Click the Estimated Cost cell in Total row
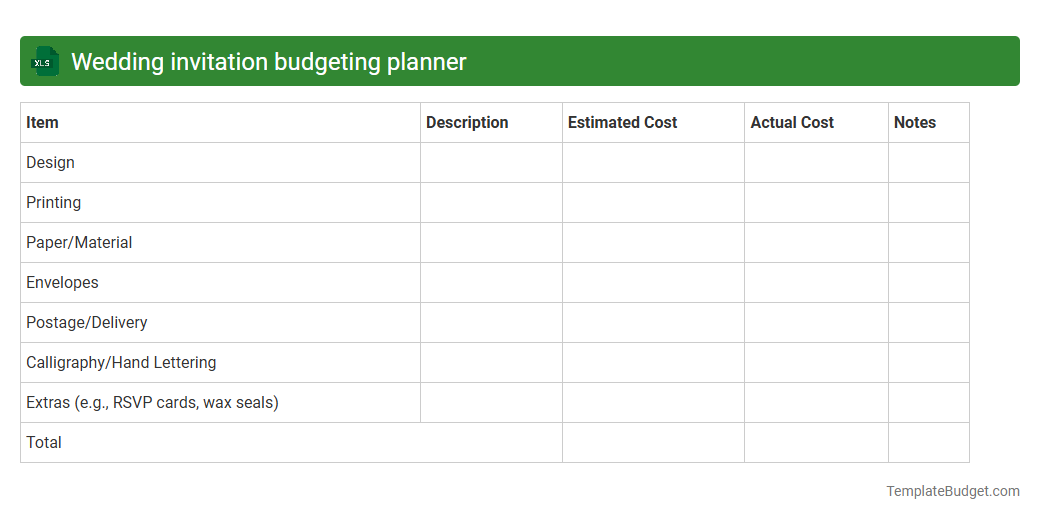The width and height of the screenshot is (1040, 520). [653, 442]
